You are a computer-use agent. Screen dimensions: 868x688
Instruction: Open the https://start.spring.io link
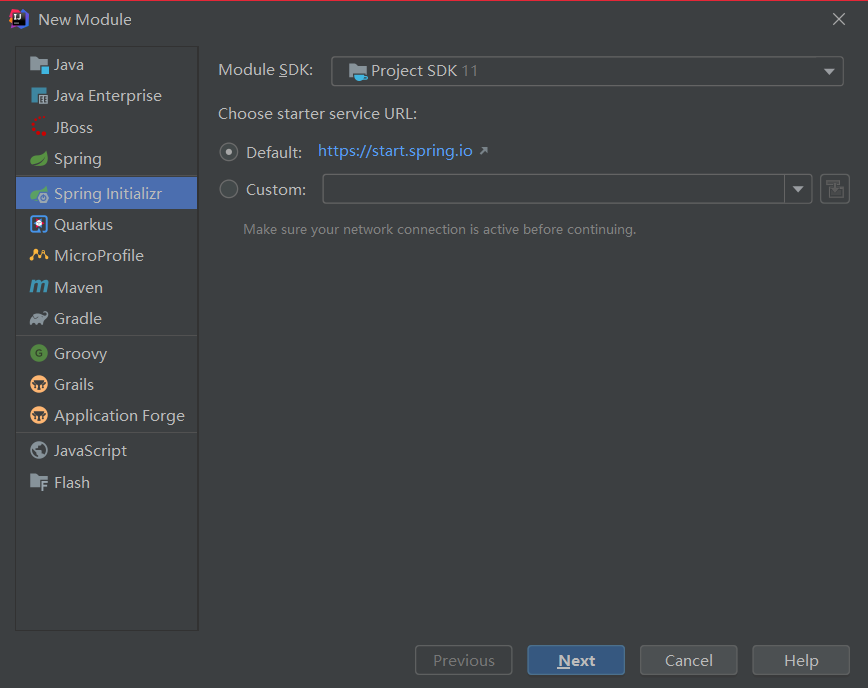395,151
